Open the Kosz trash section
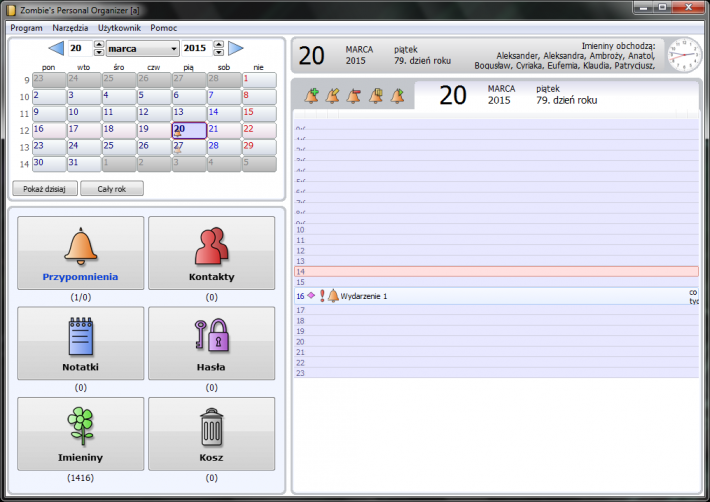 (211, 434)
